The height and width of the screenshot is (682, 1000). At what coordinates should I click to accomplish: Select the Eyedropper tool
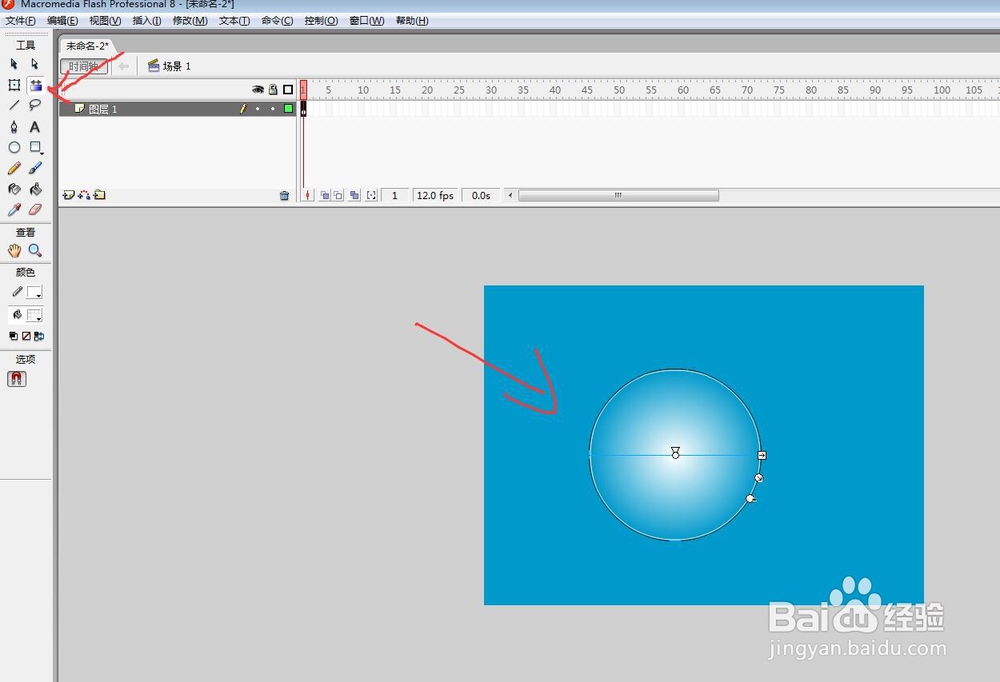point(14,210)
